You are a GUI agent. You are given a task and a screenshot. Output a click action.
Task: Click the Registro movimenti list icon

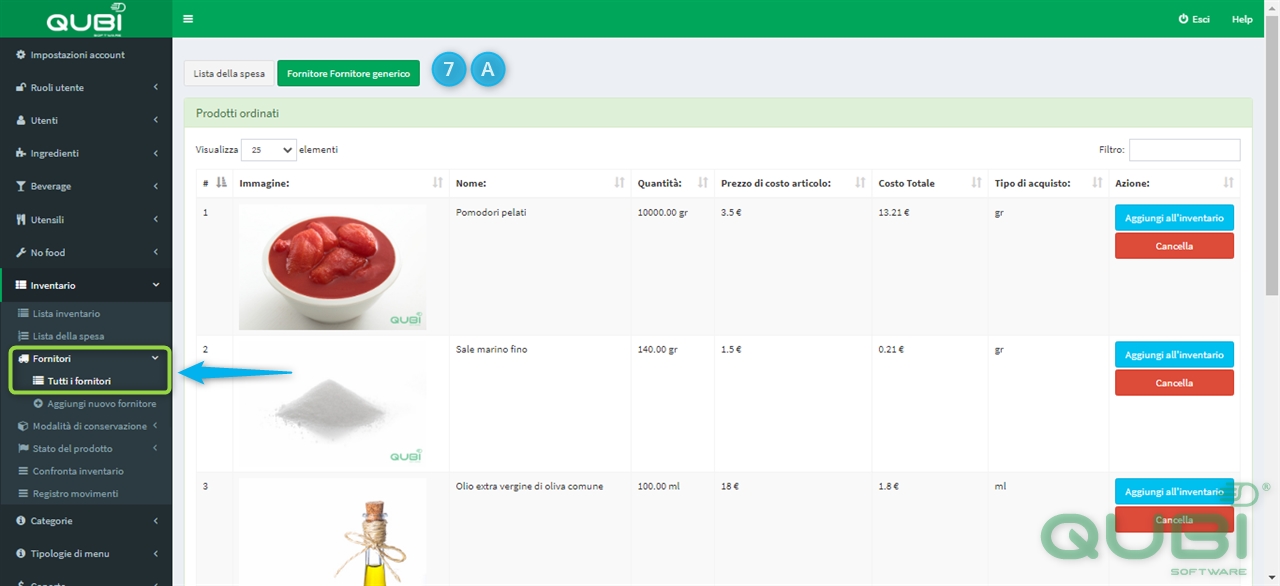pos(23,494)
